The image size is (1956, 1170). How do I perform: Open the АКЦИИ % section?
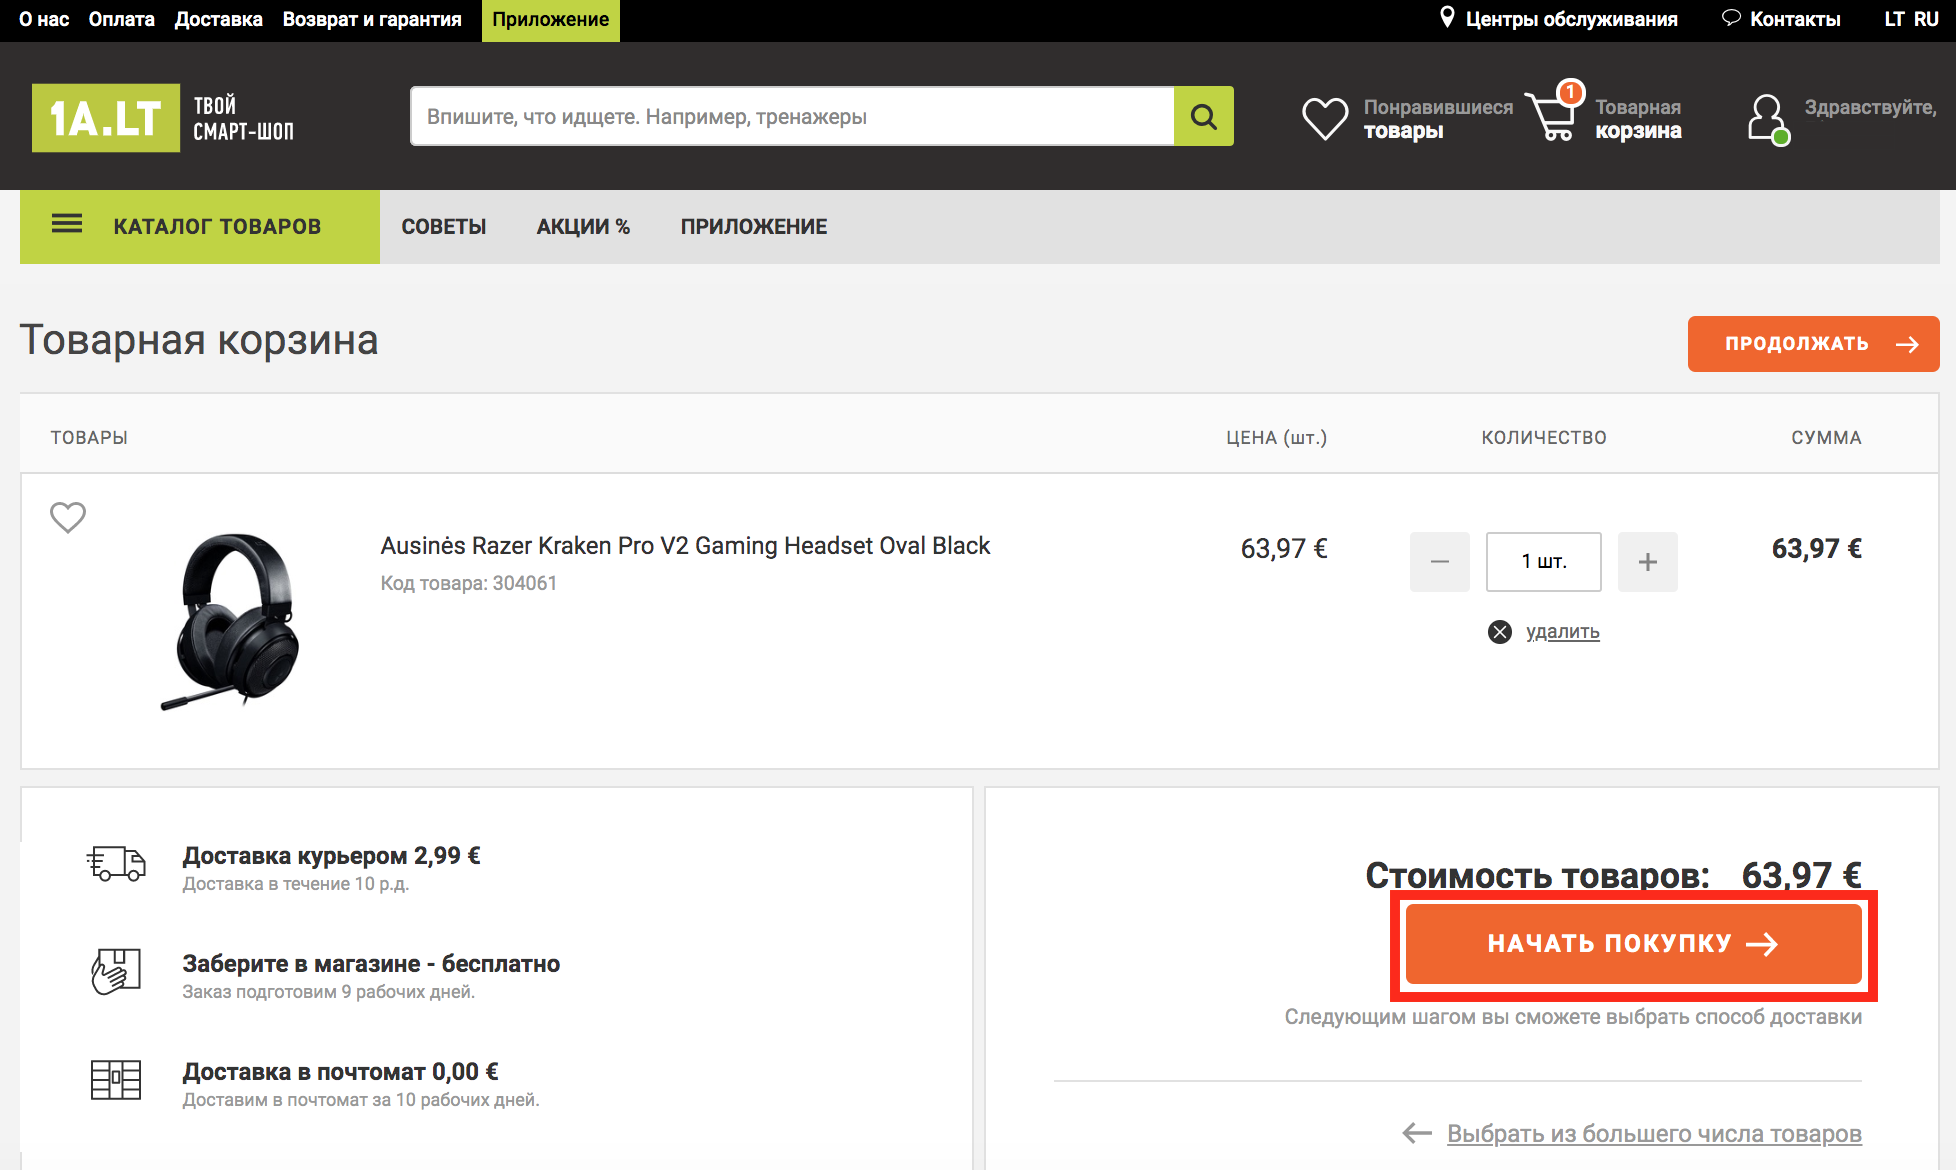[584, 227]
